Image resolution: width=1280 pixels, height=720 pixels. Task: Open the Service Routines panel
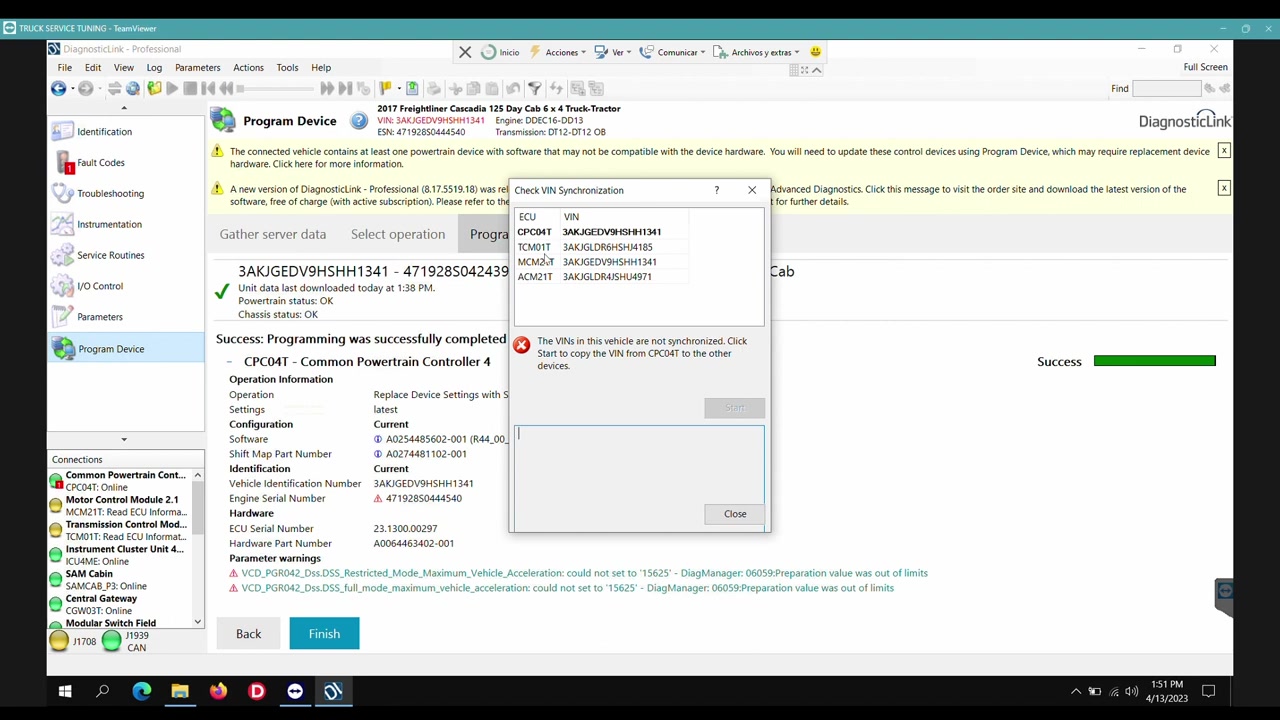click(x=125, y=255)
